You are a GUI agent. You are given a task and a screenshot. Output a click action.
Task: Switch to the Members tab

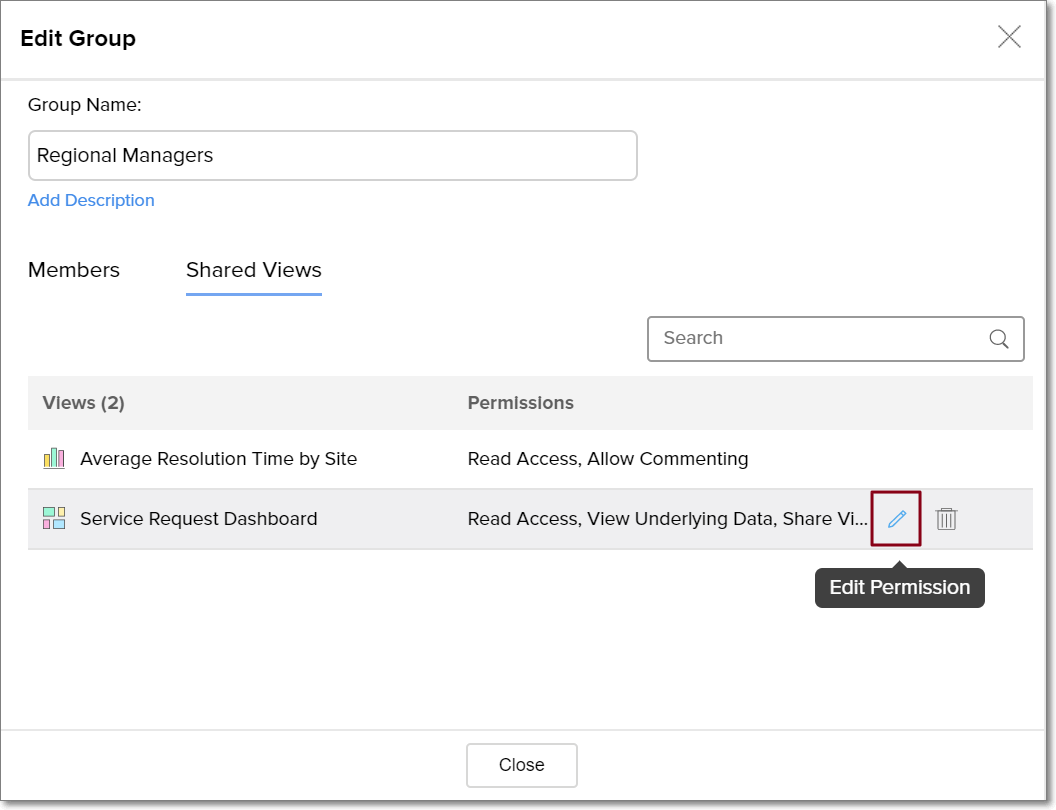click(74, 270)
